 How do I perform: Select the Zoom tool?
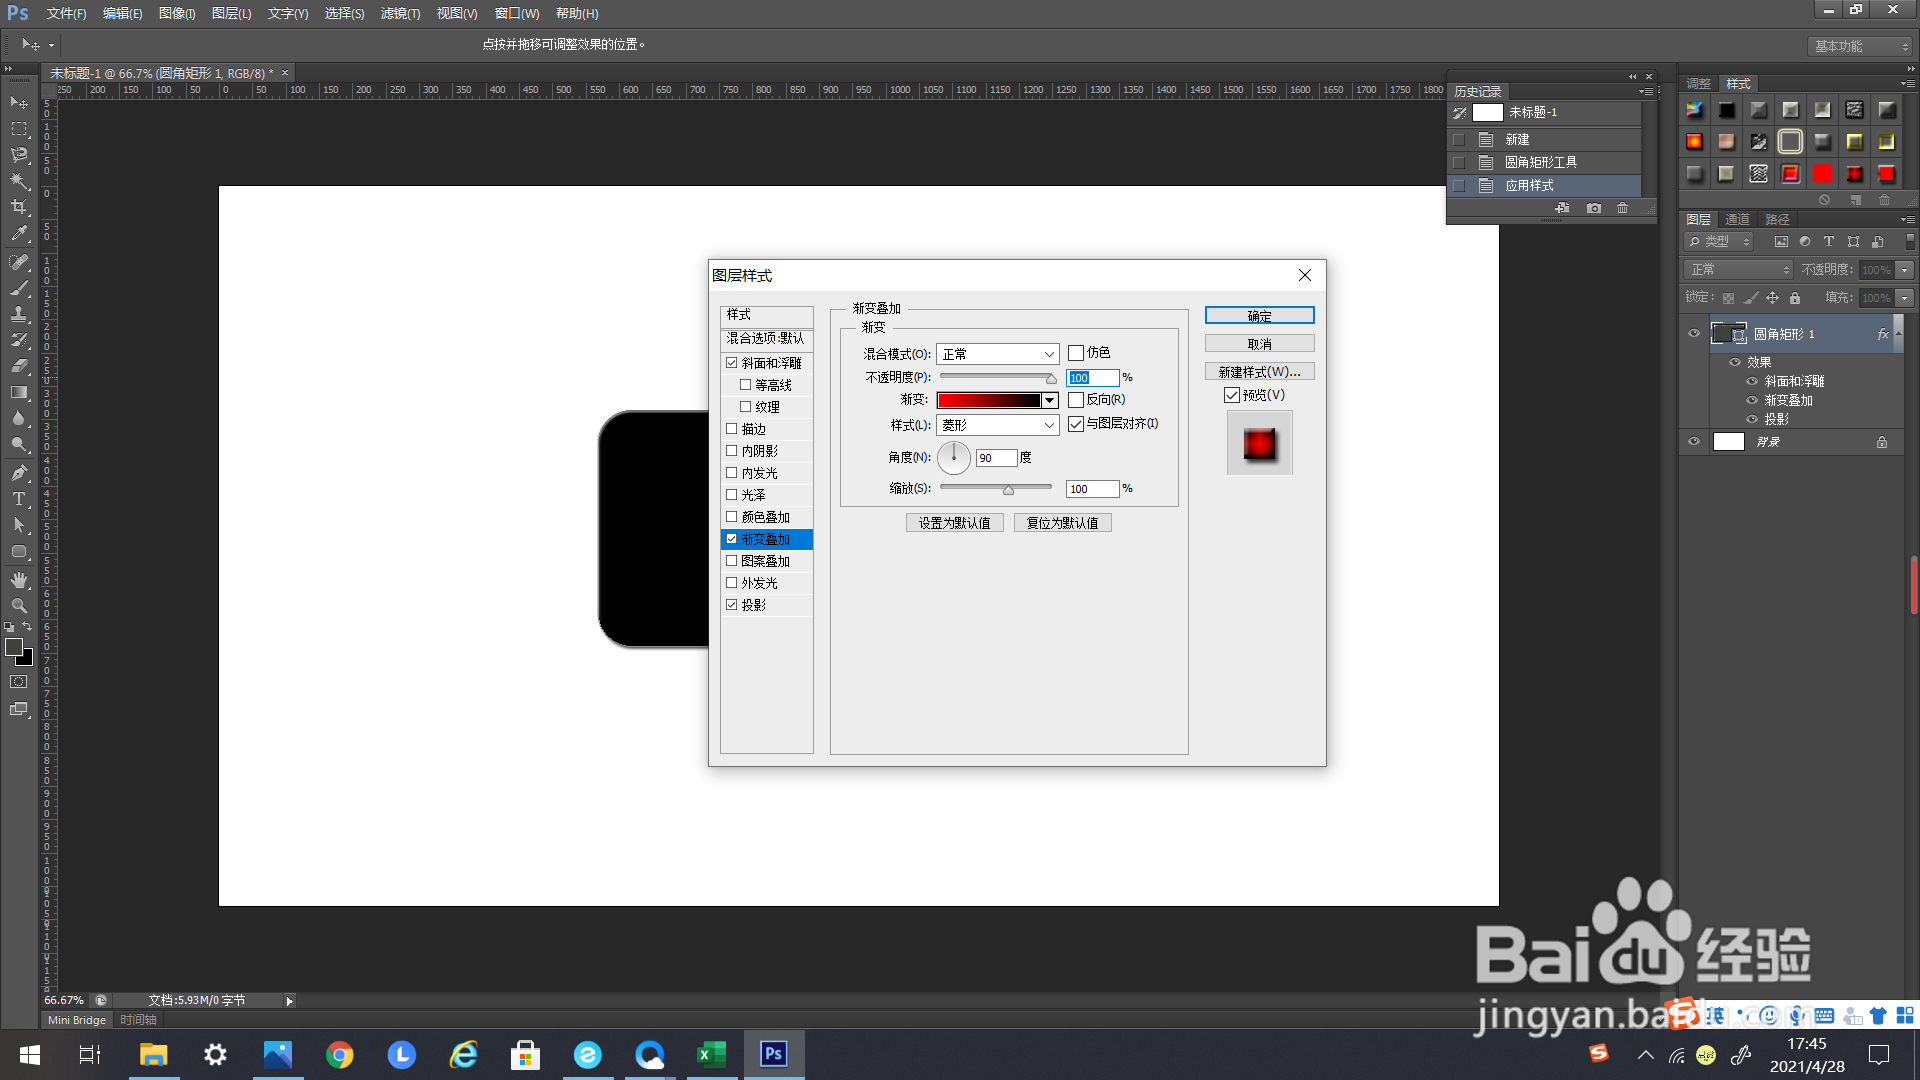(18, 606)
